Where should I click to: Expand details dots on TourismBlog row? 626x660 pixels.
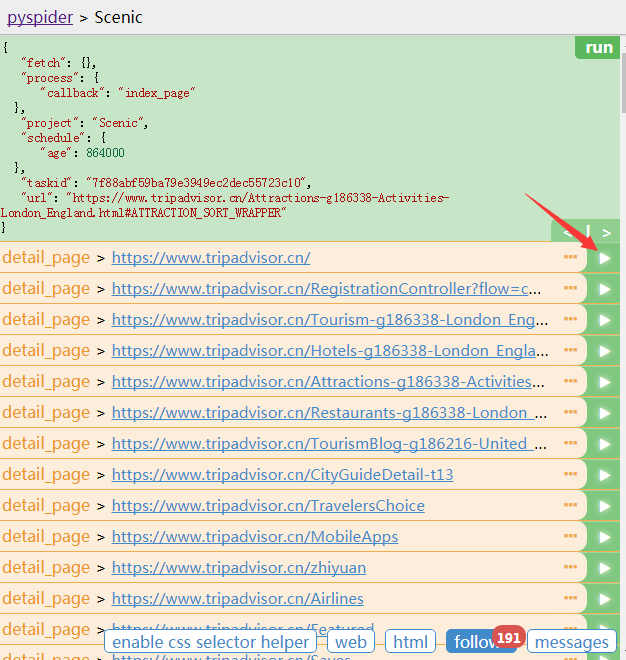click(570, 443)
